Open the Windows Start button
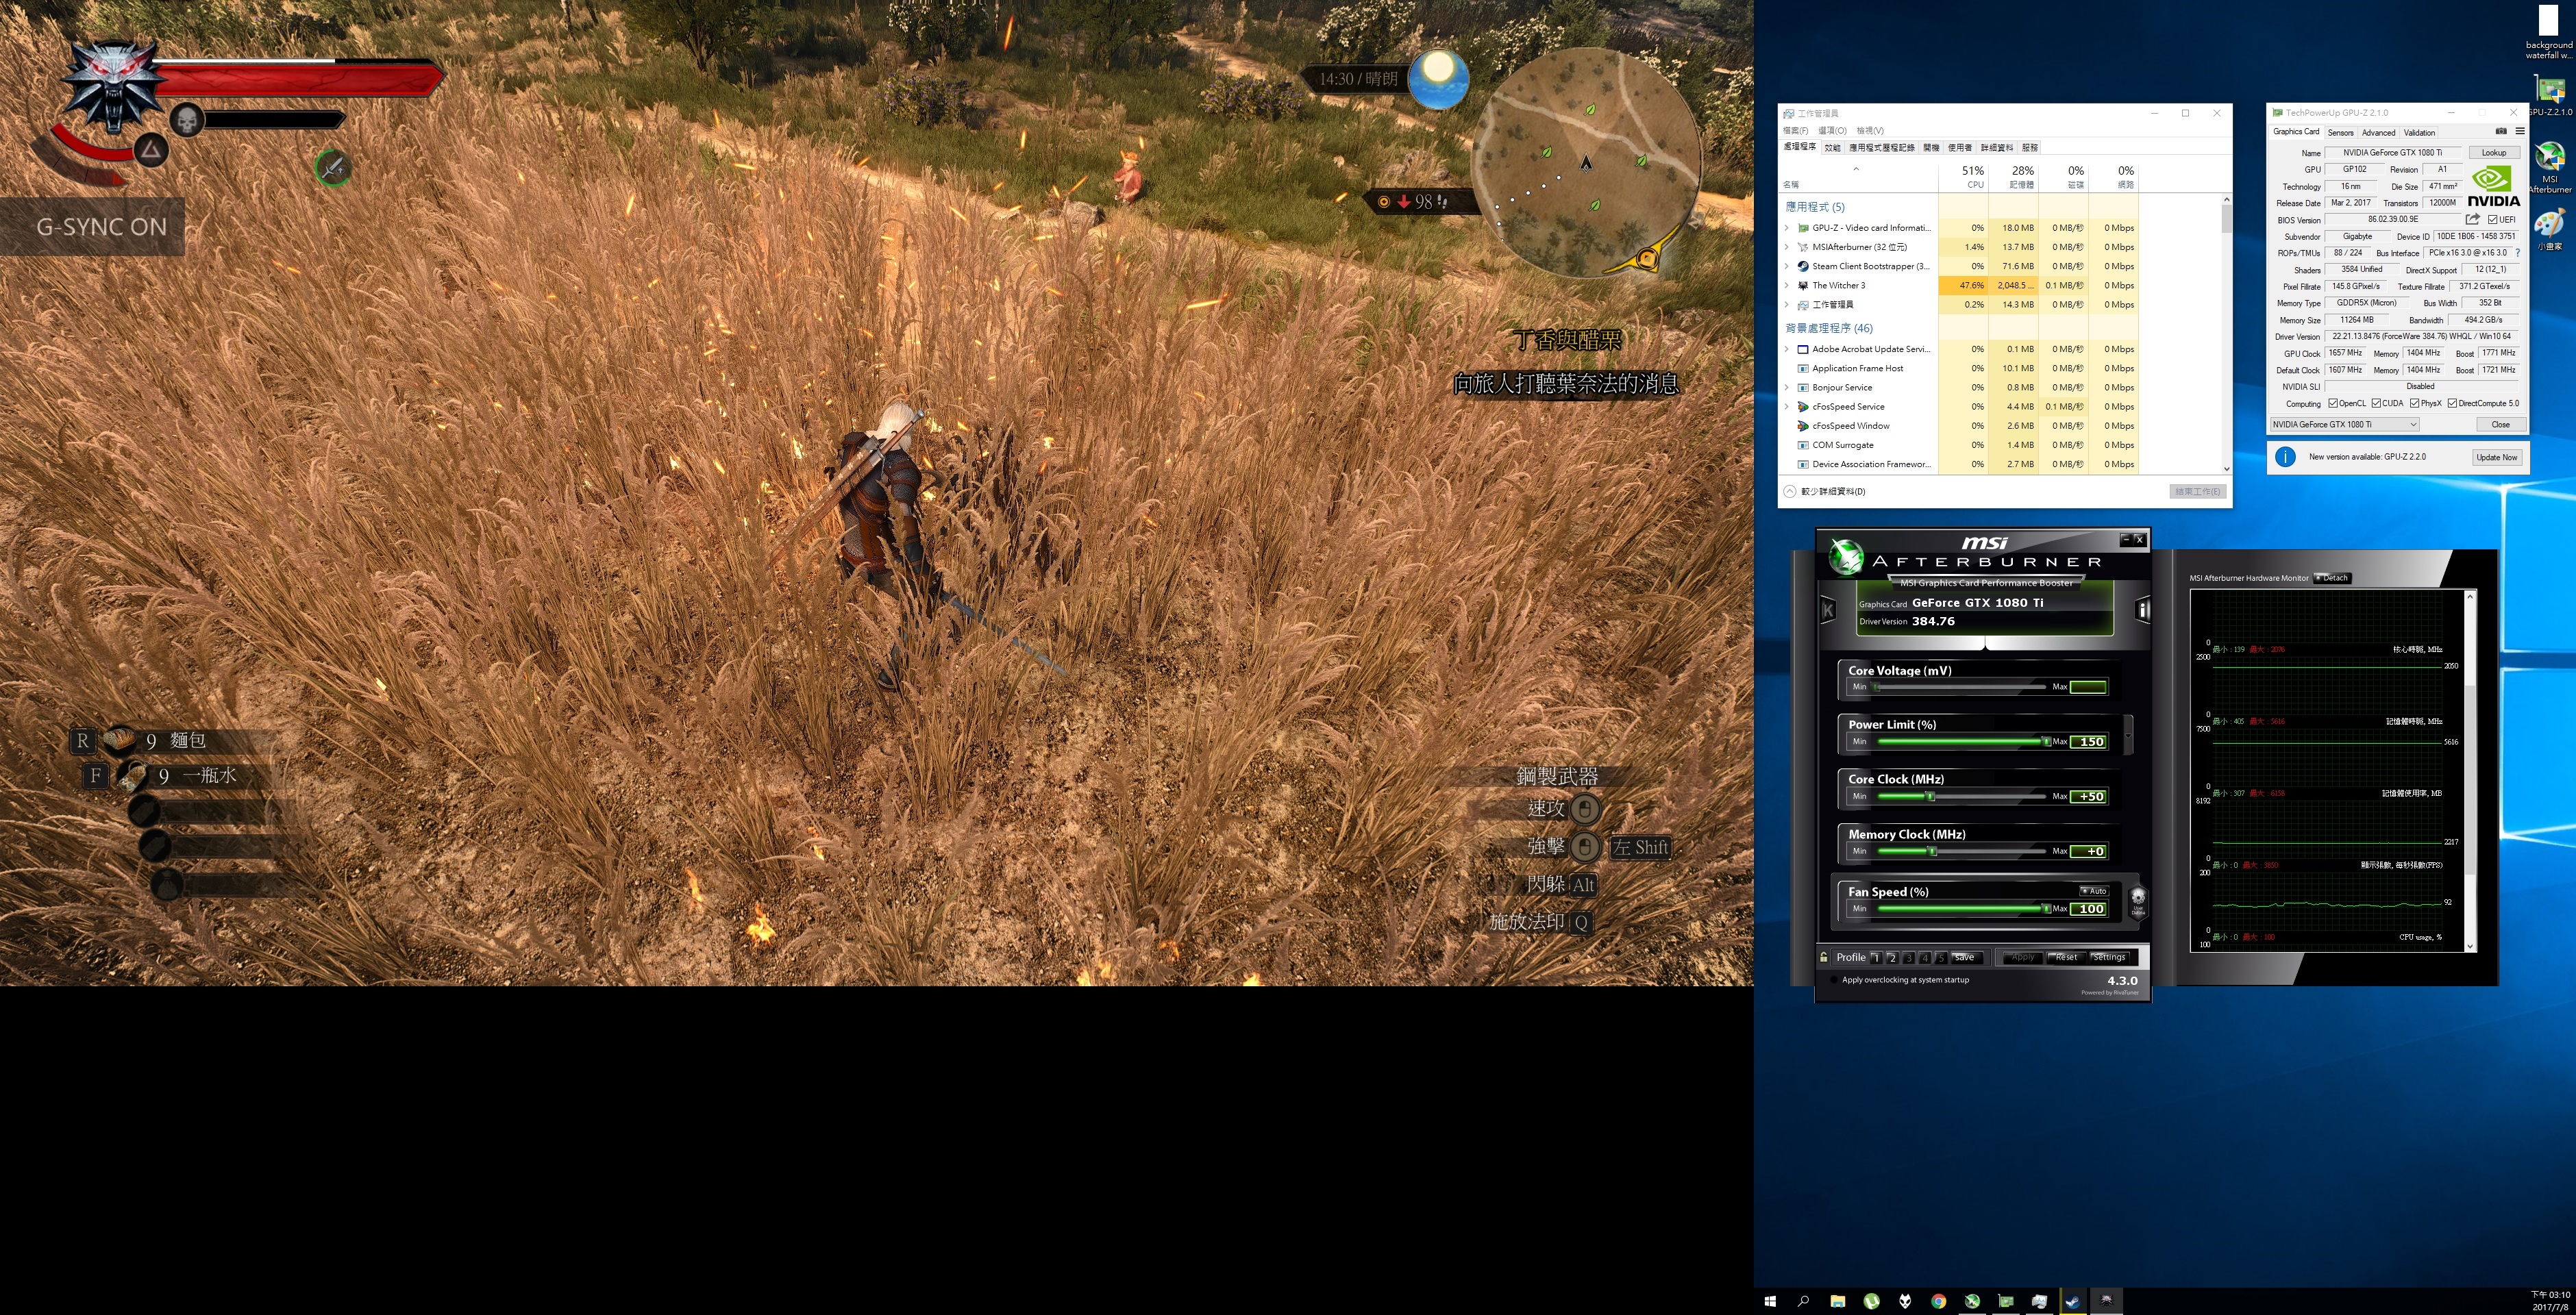This screenshot has width=2576, height=1315. 1770,1301
